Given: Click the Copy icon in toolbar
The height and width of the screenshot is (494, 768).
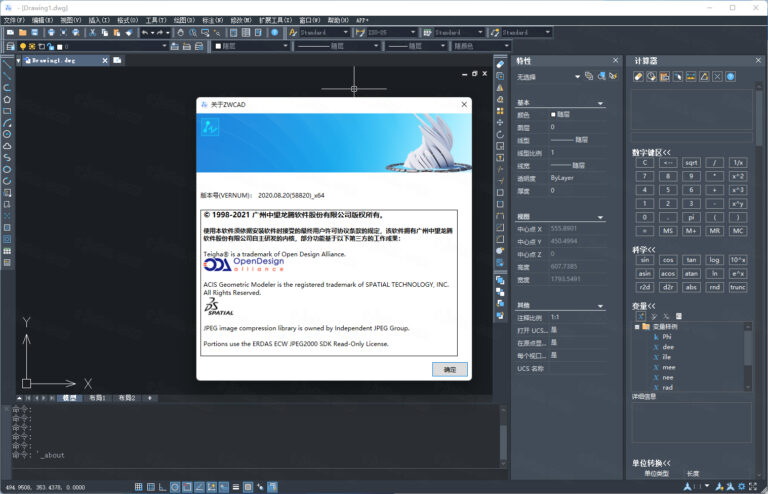Looking at the screenshot, I should (104, 32).
